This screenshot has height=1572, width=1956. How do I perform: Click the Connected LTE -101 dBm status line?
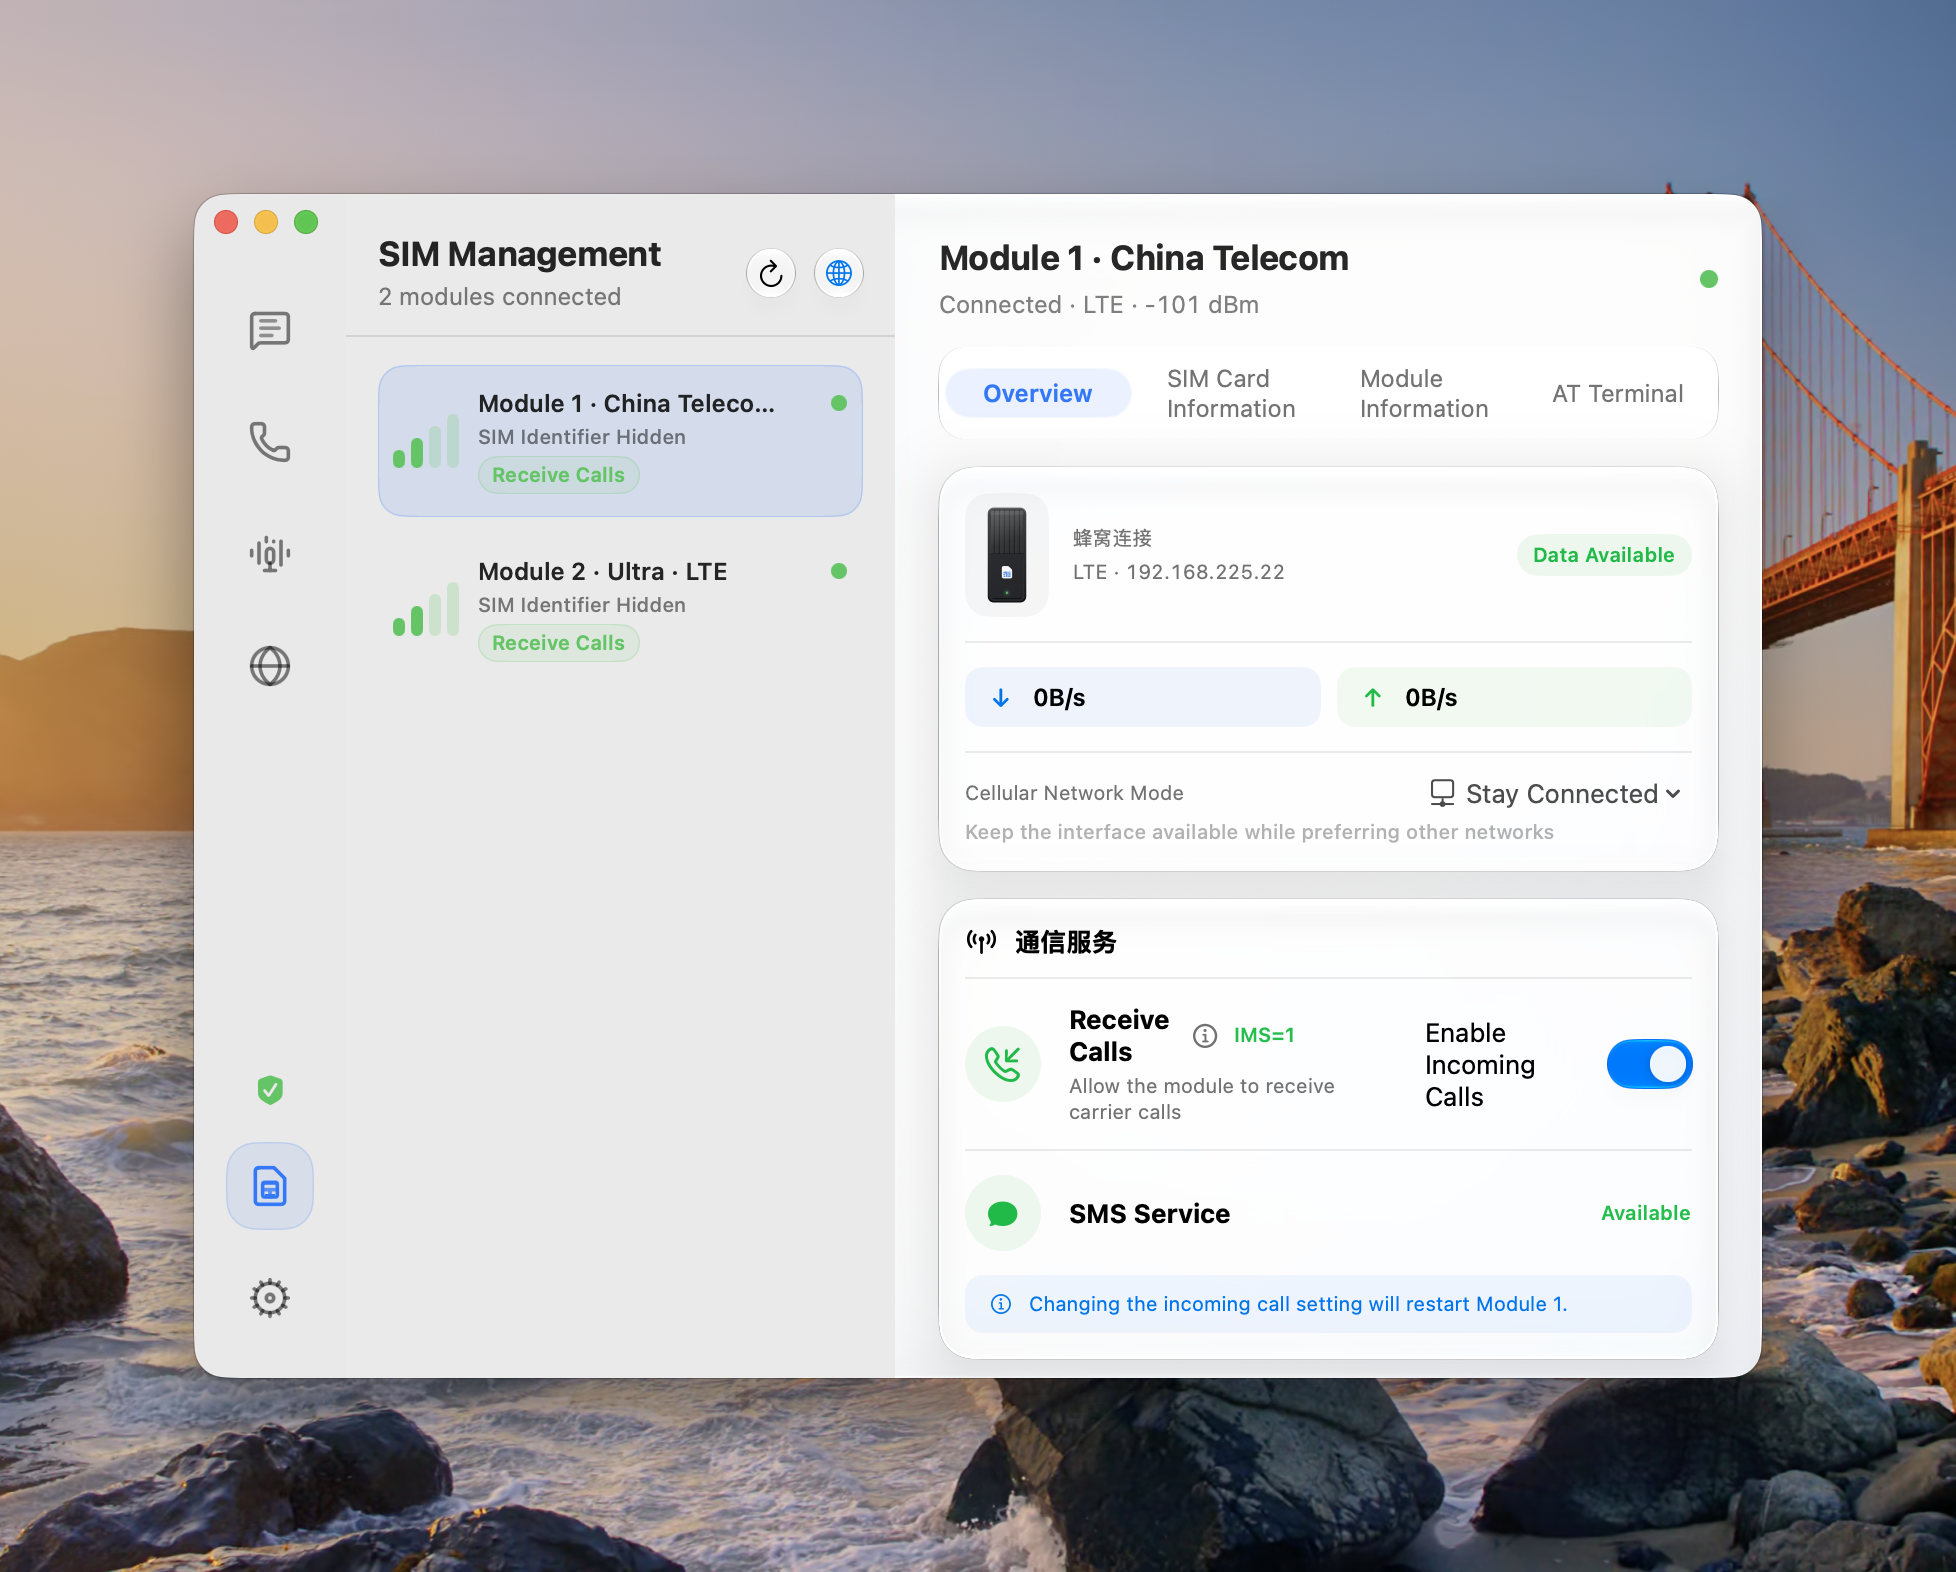(x=1098, y=305)
